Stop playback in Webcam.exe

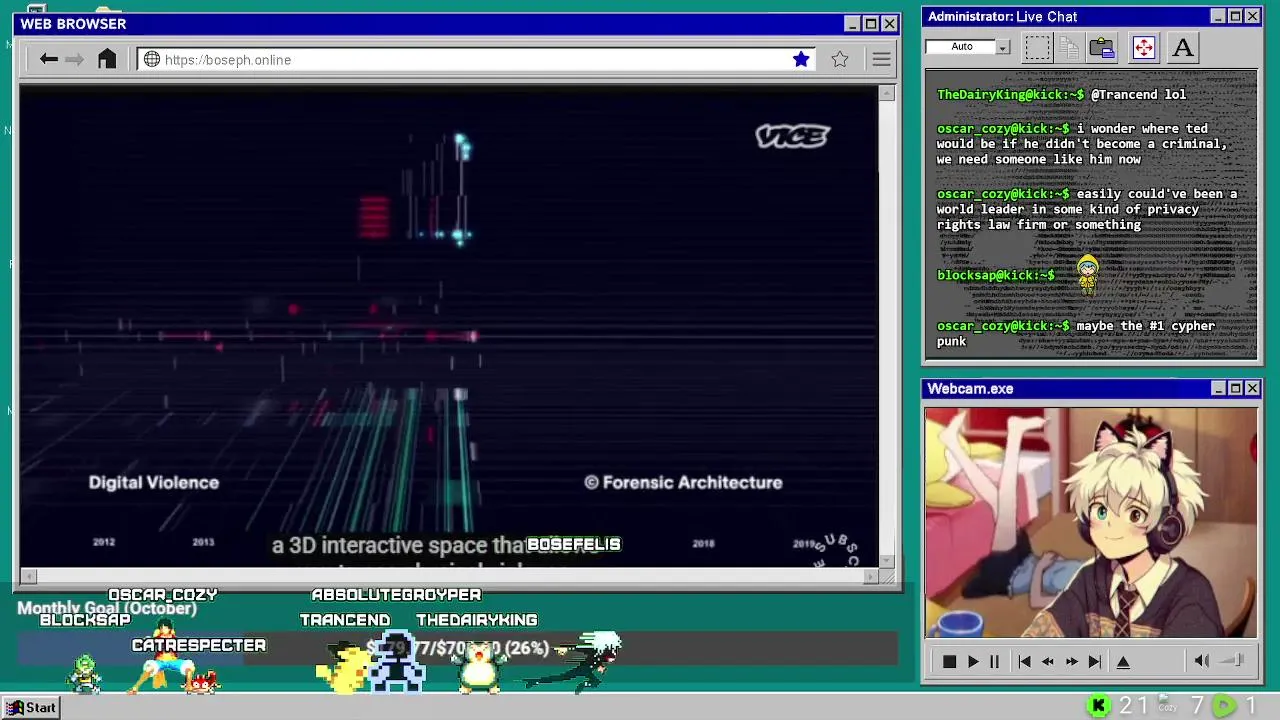[x=949, y=661]
